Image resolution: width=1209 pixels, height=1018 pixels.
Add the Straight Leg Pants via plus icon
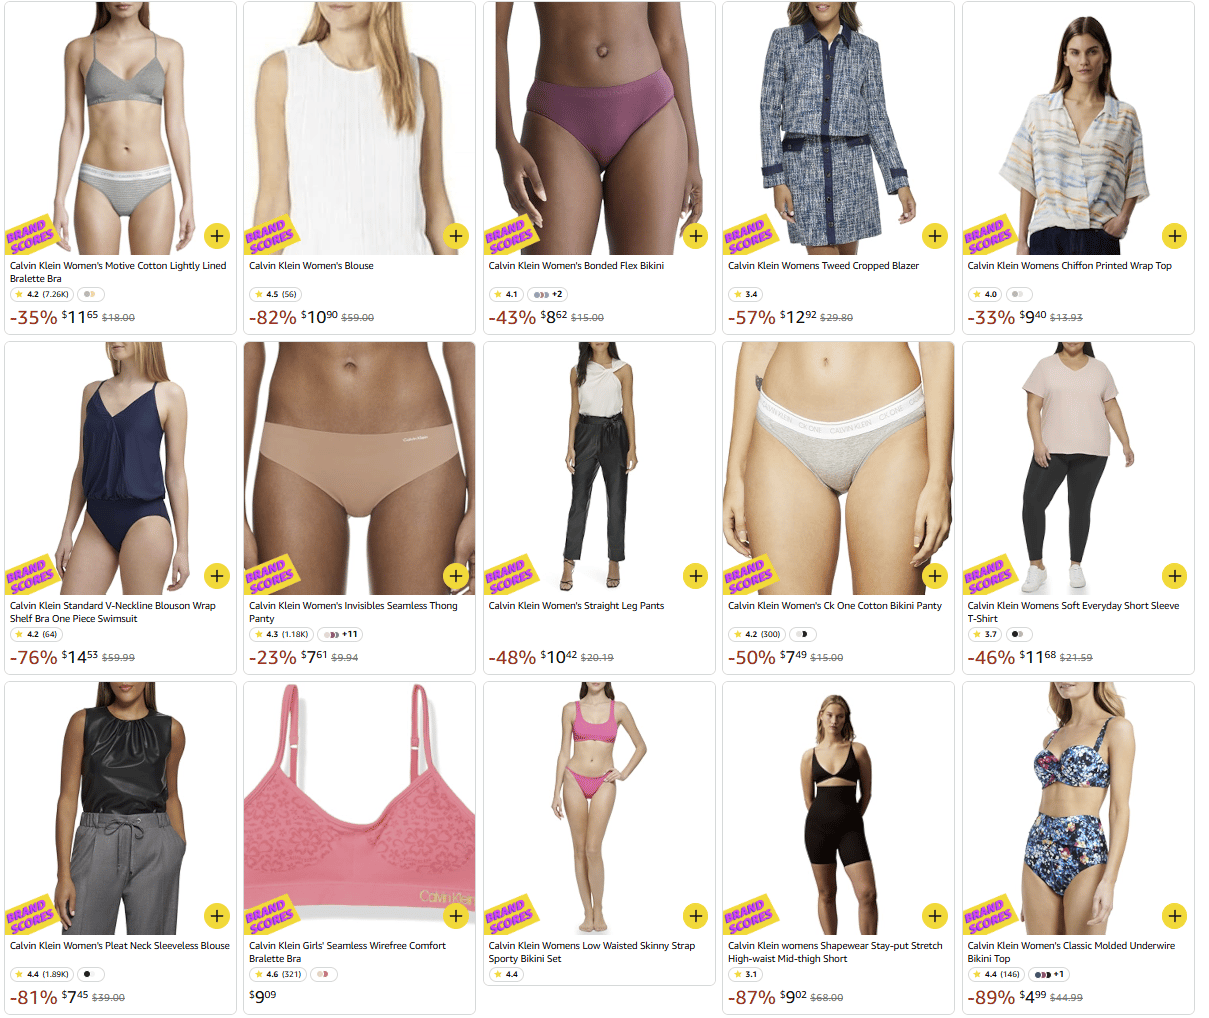[696, 576]
